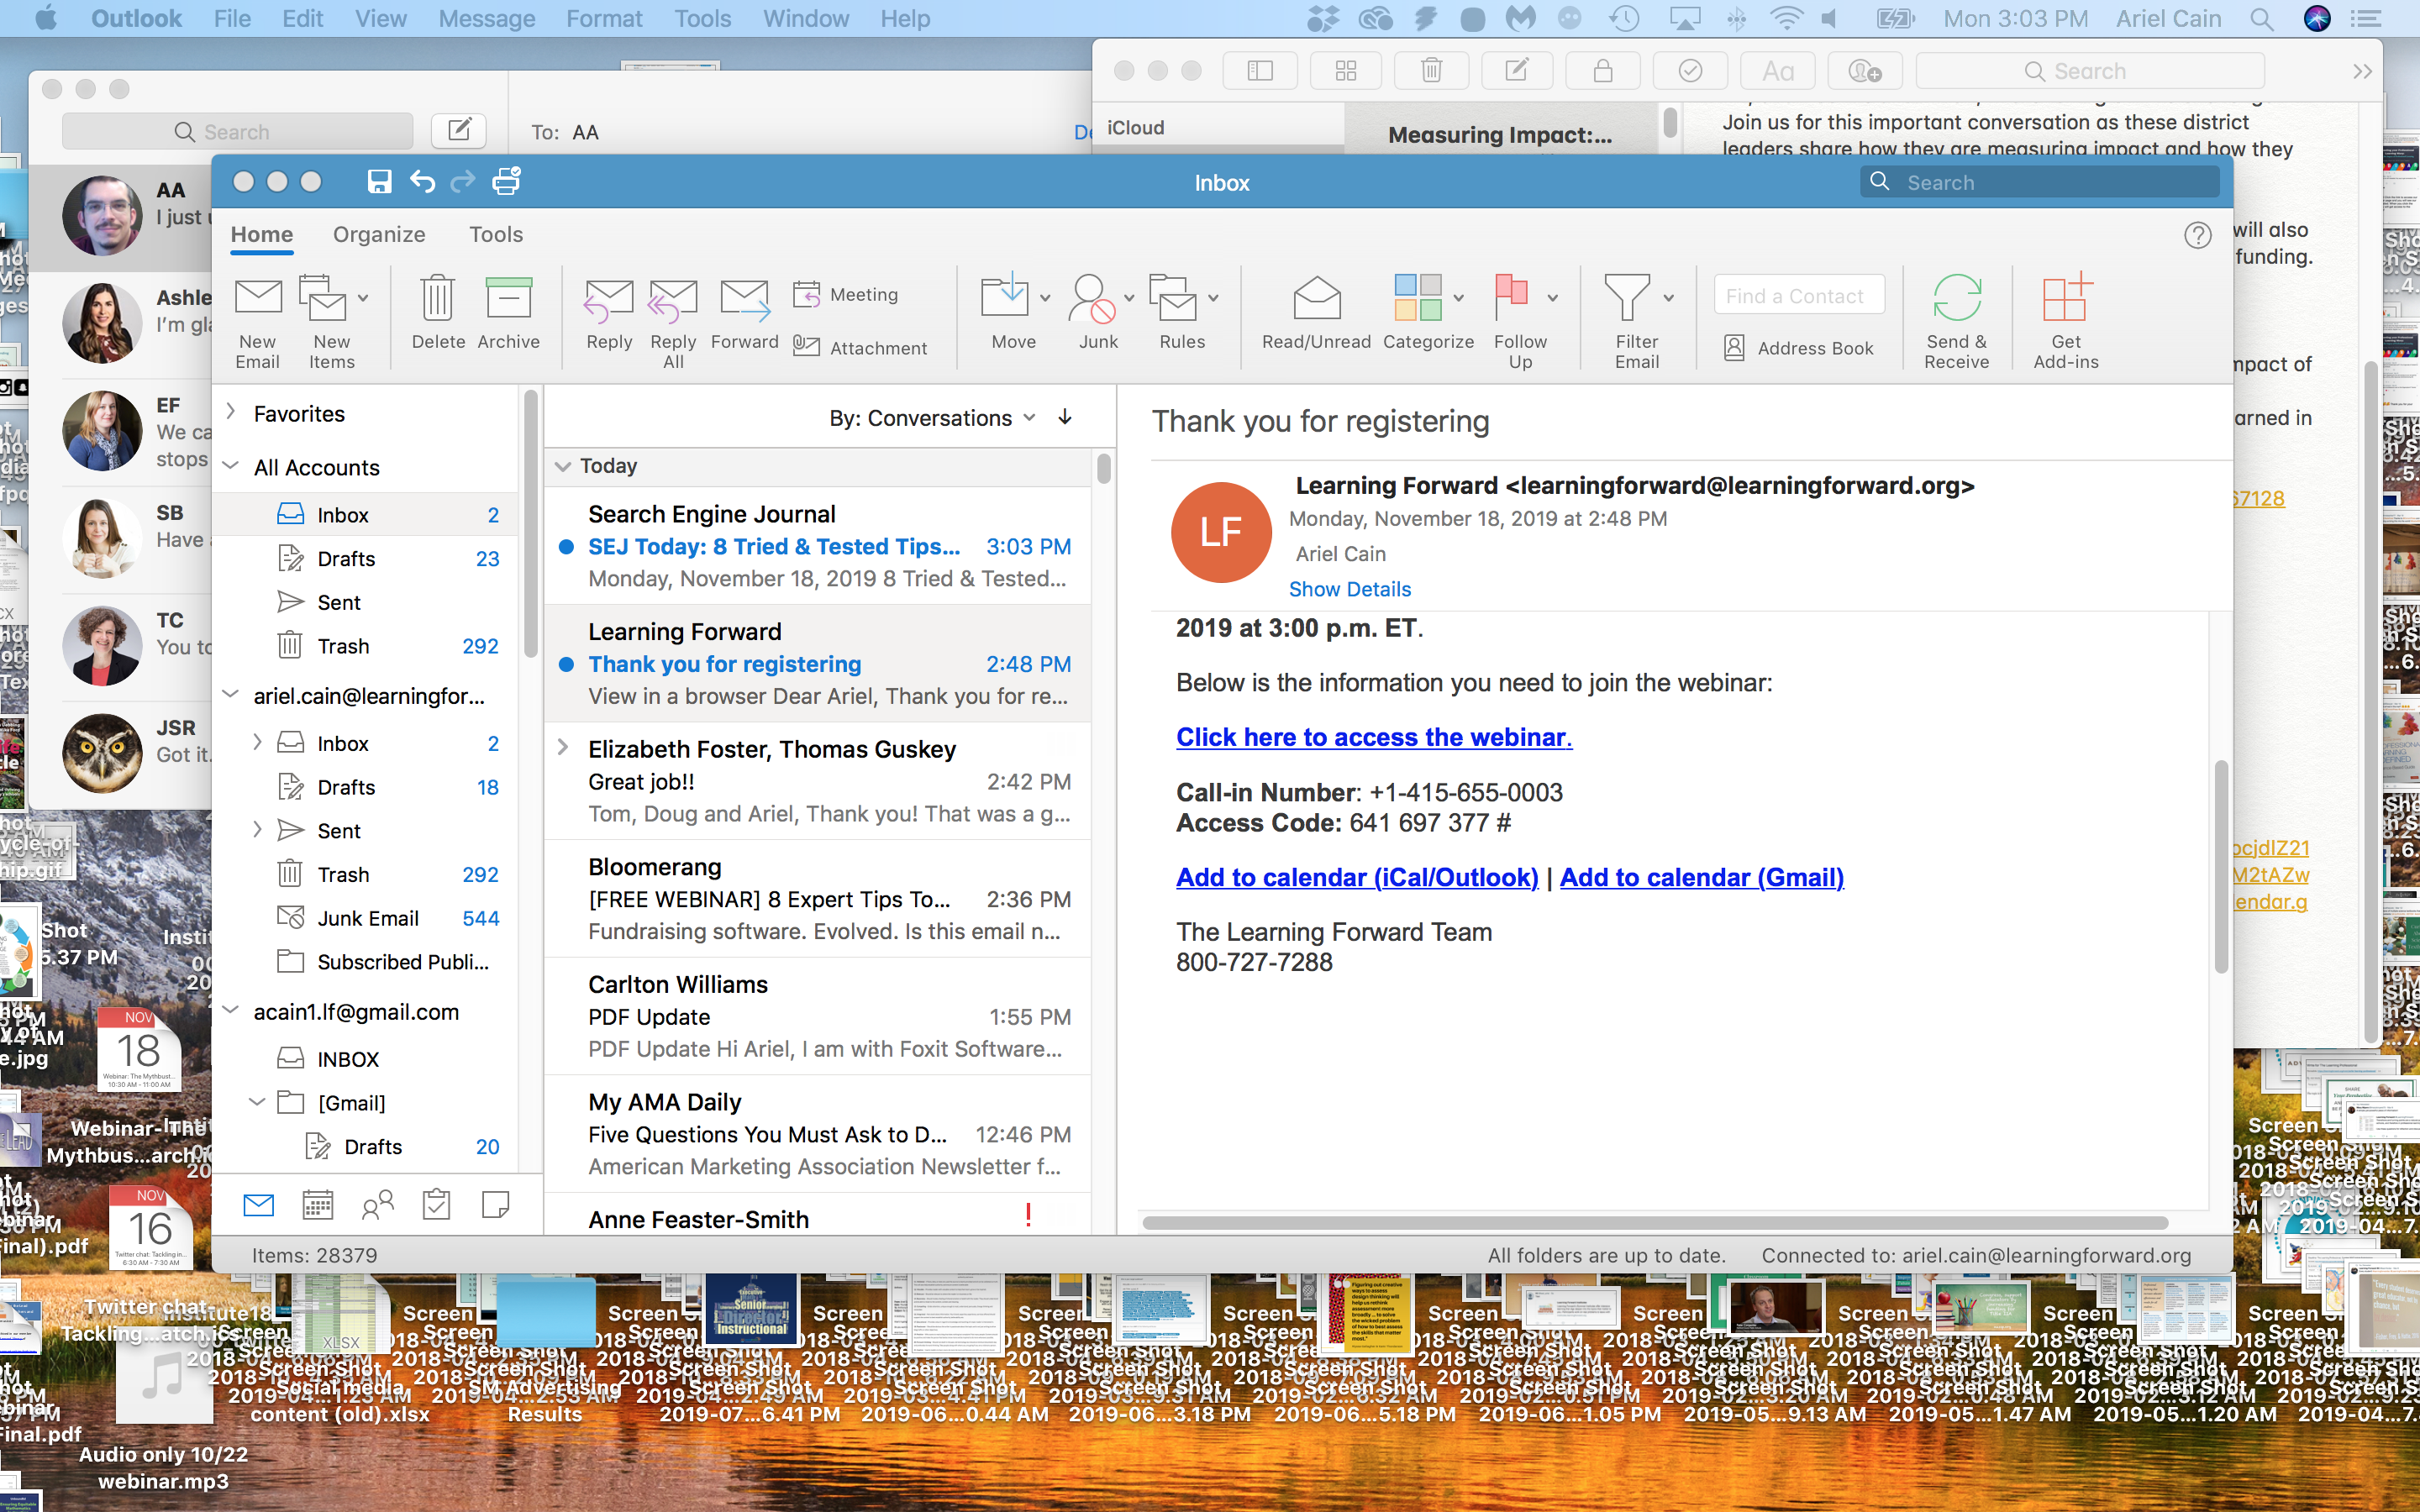The width and height of the screenshot is (2420, 1512).
Task: Open the Filter Email dropdown arrow
Action: click(x=1668, y=298)
